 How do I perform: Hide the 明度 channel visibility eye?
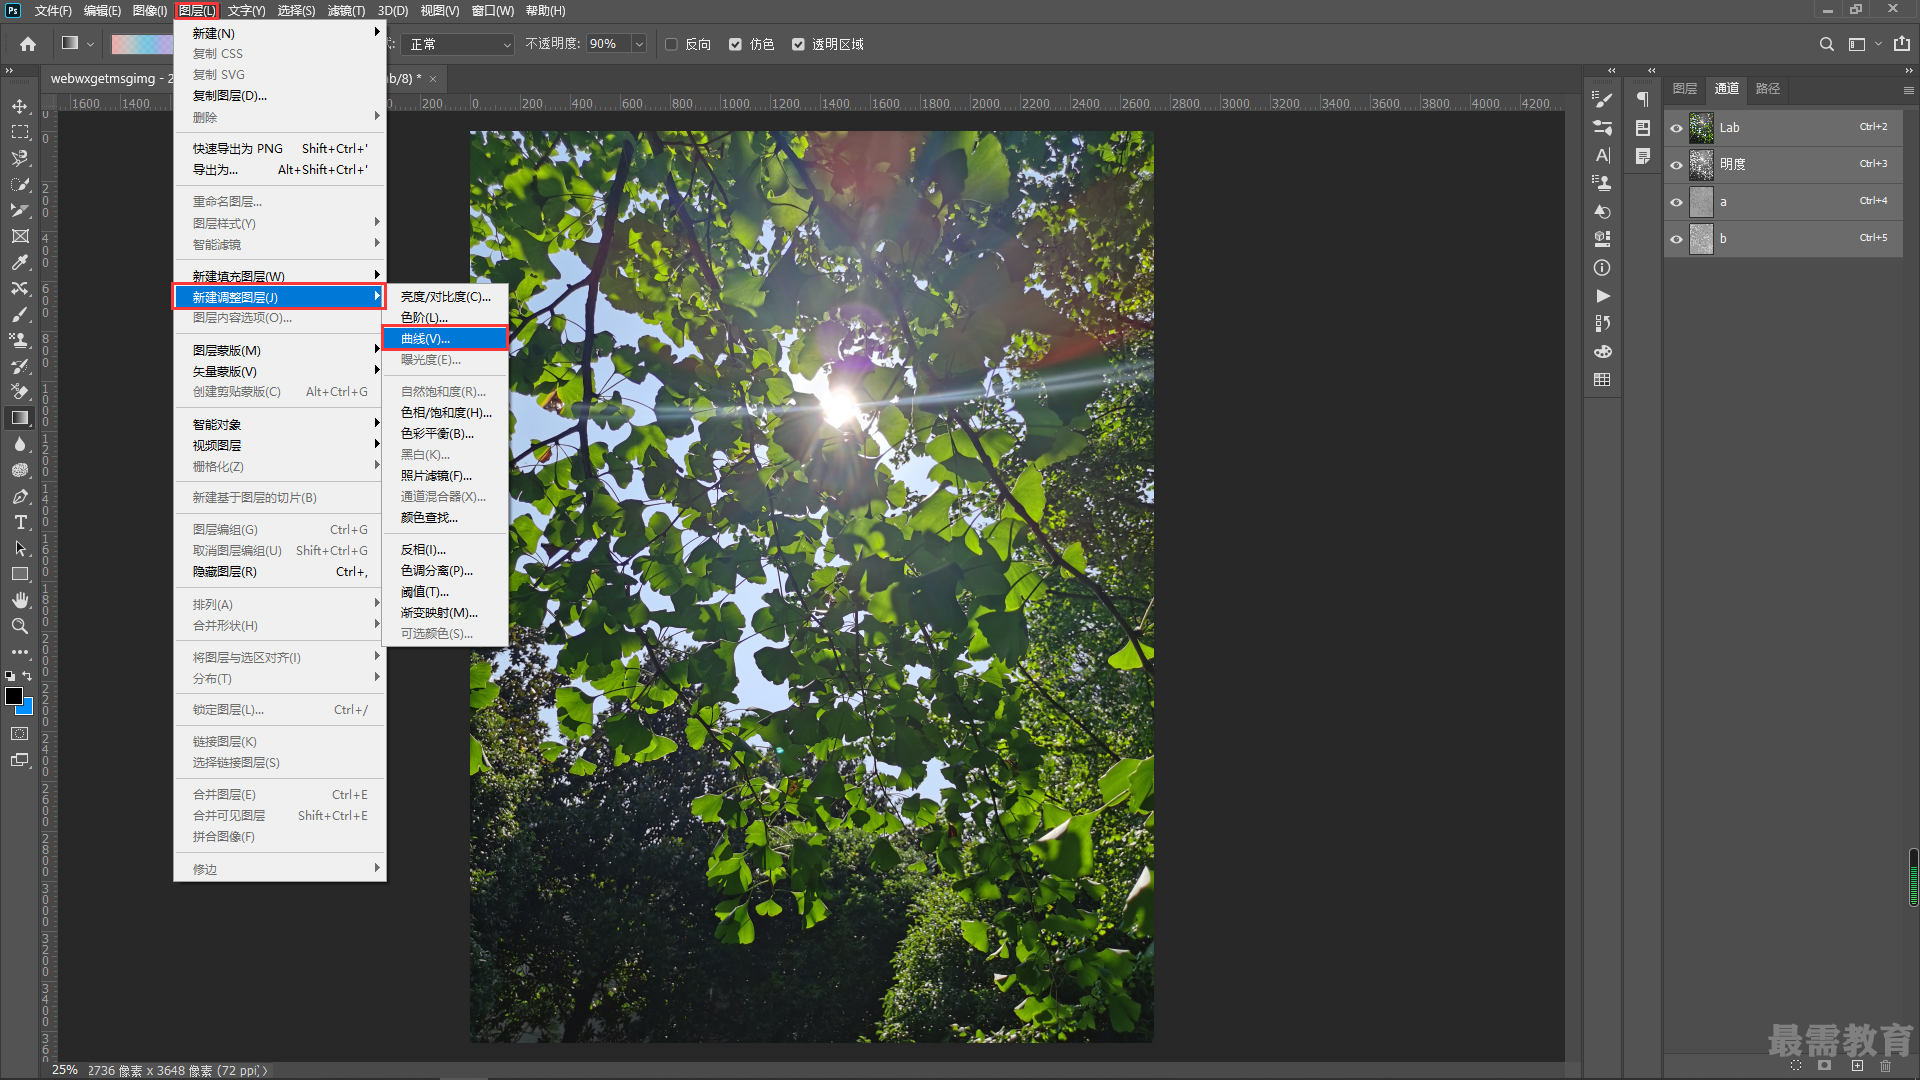[x=1676, y=165]
